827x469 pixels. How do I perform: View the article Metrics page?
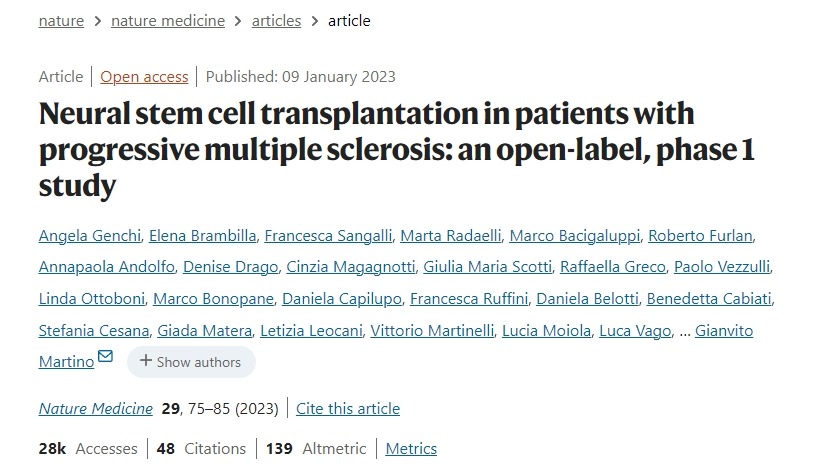pos(411,448)
